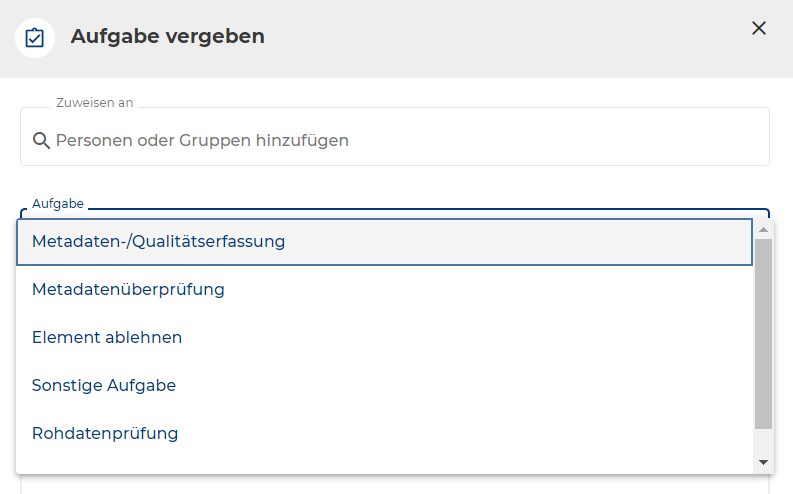The image size is (793, 494).
Task: Select Metadaten-/Qualitätserfassung from the list
Action: point(158,242)
